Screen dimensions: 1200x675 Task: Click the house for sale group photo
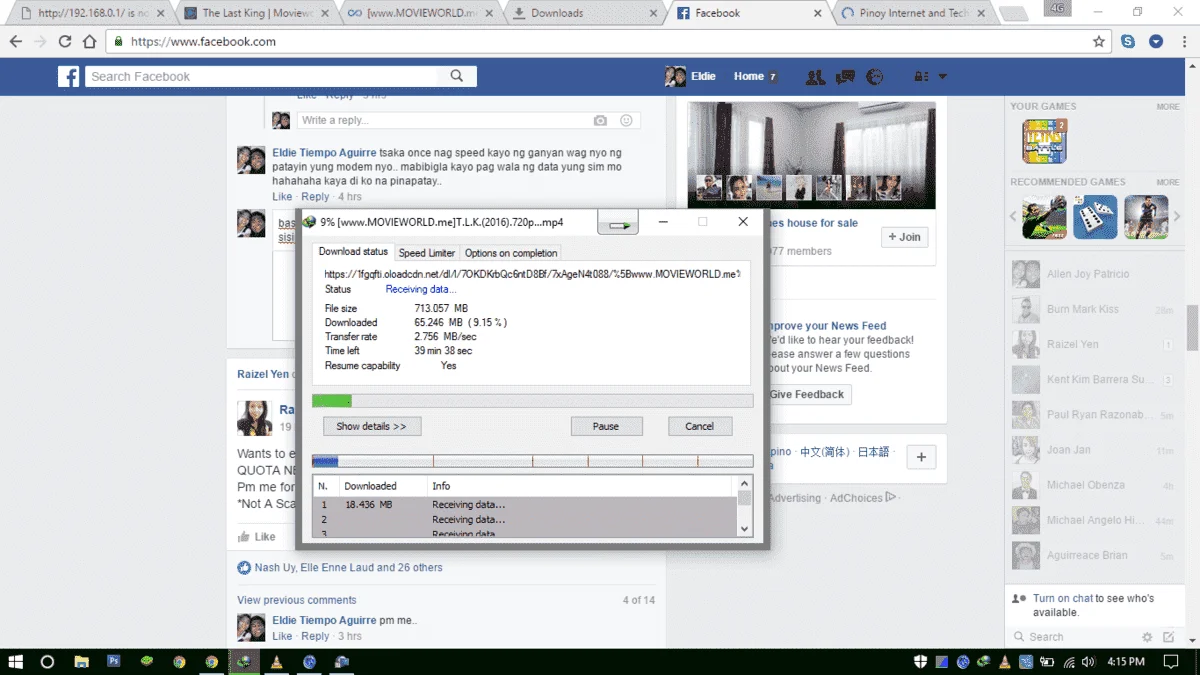pos(811,155)
